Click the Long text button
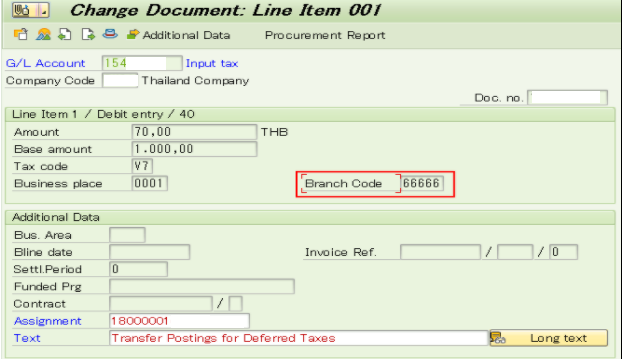The height and width of the screenshot is (362, 622). click(549, 338)
